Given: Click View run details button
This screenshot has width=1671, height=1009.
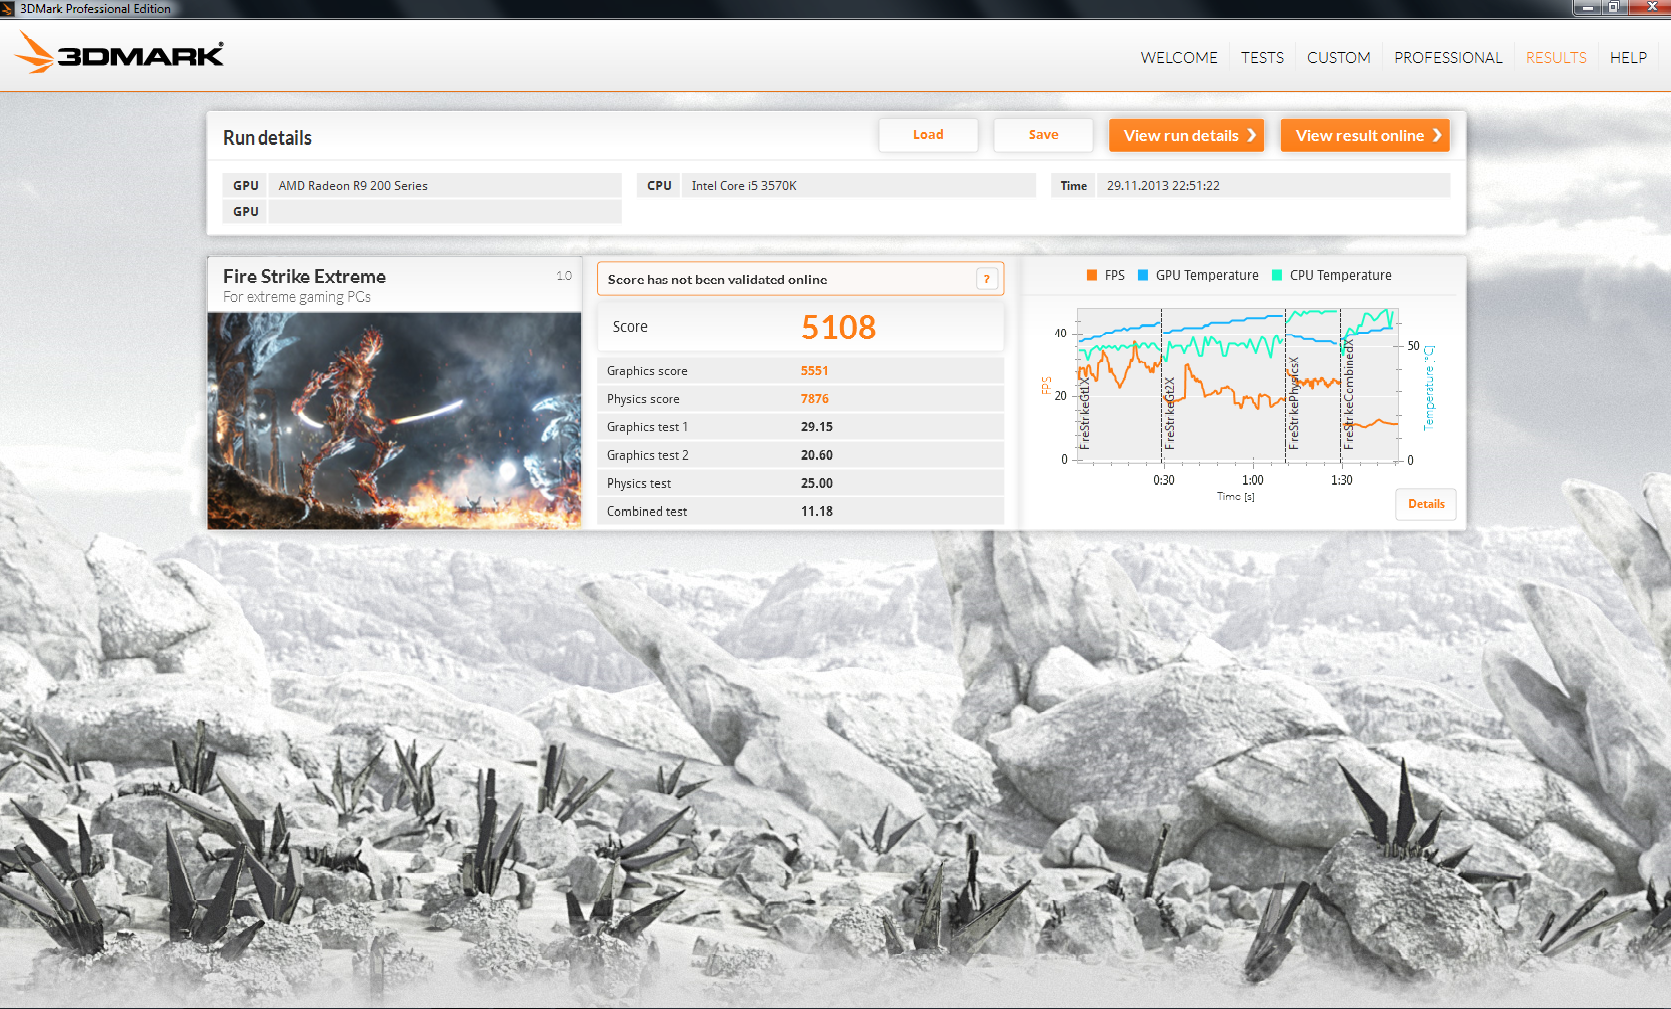Looking at the screenshot, I should click(1187, 136).
